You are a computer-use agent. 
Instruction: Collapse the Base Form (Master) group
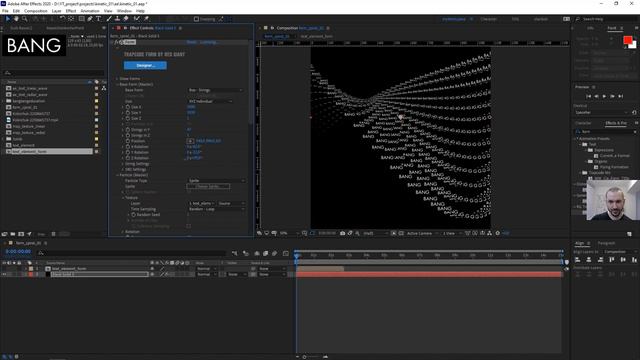[x=117, y=84]
